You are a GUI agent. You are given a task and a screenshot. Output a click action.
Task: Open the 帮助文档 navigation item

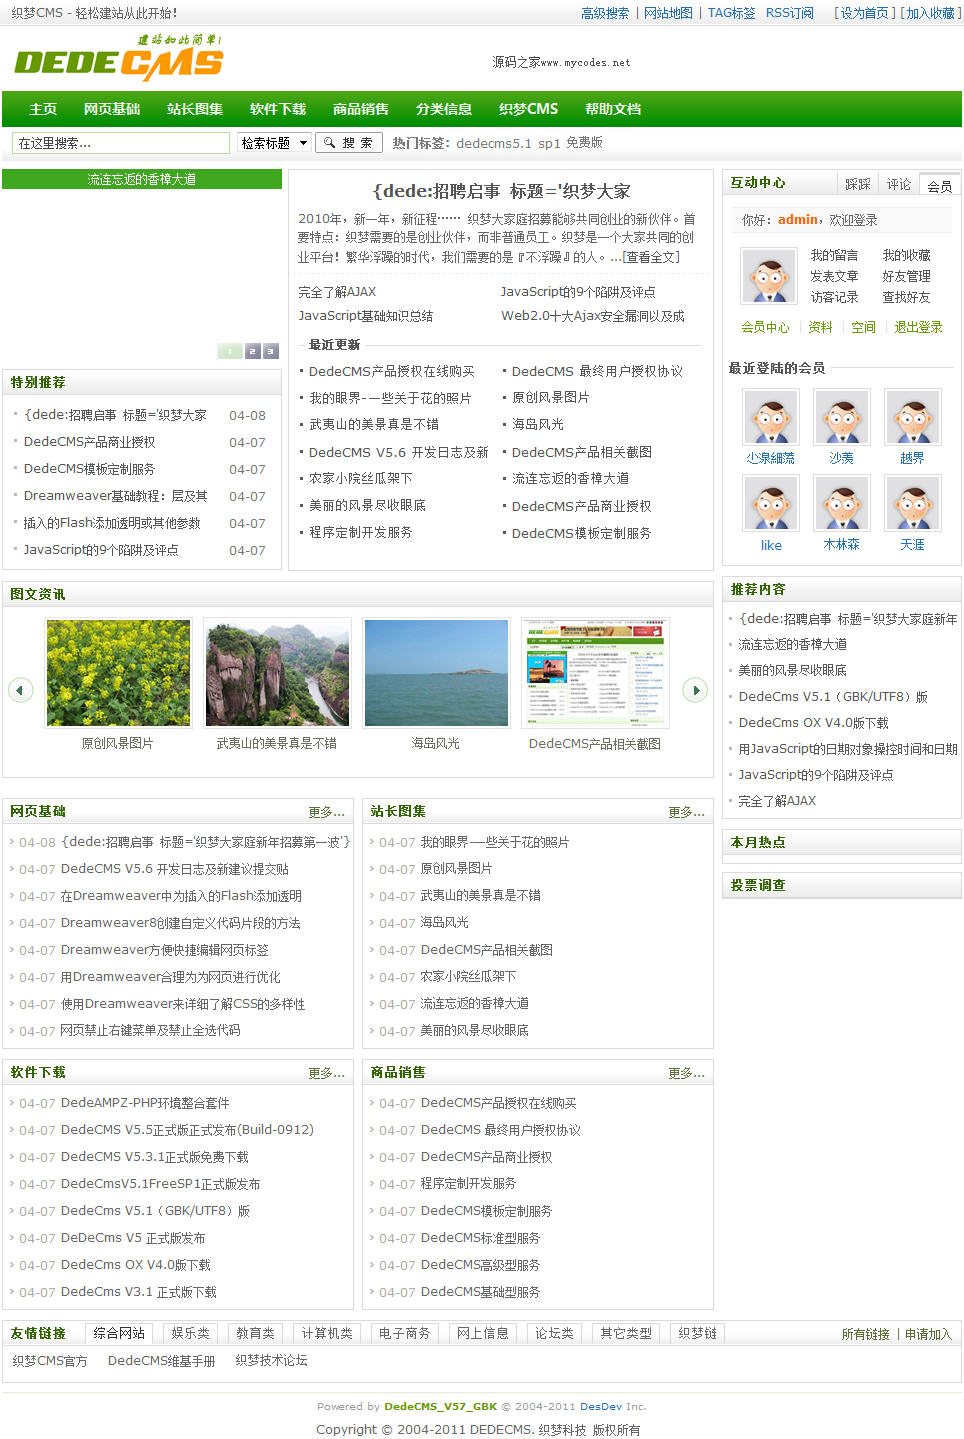613,109
